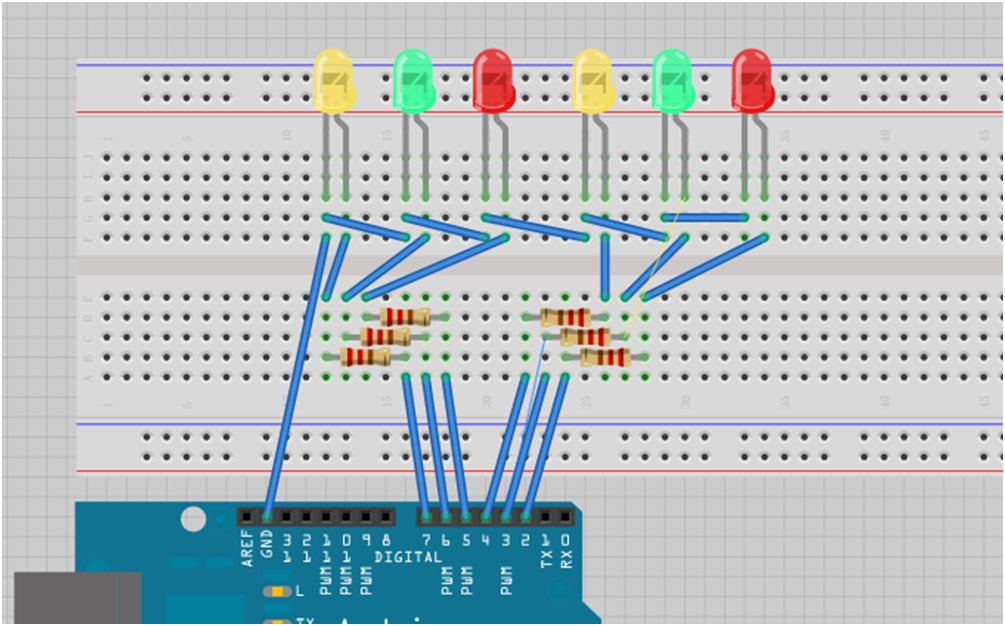Select the upper right-side resistor
This screenshot has height=626, width=1005.
click(x=565, y=317)
